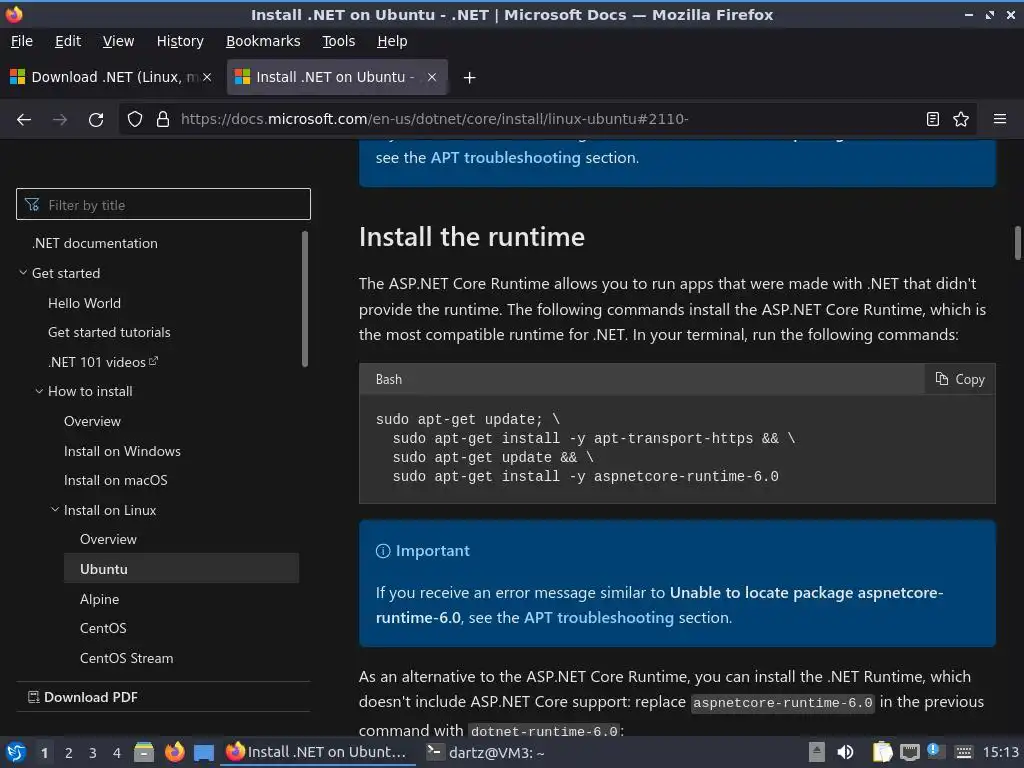Open the desktop start menu icon

coord(16,752)
